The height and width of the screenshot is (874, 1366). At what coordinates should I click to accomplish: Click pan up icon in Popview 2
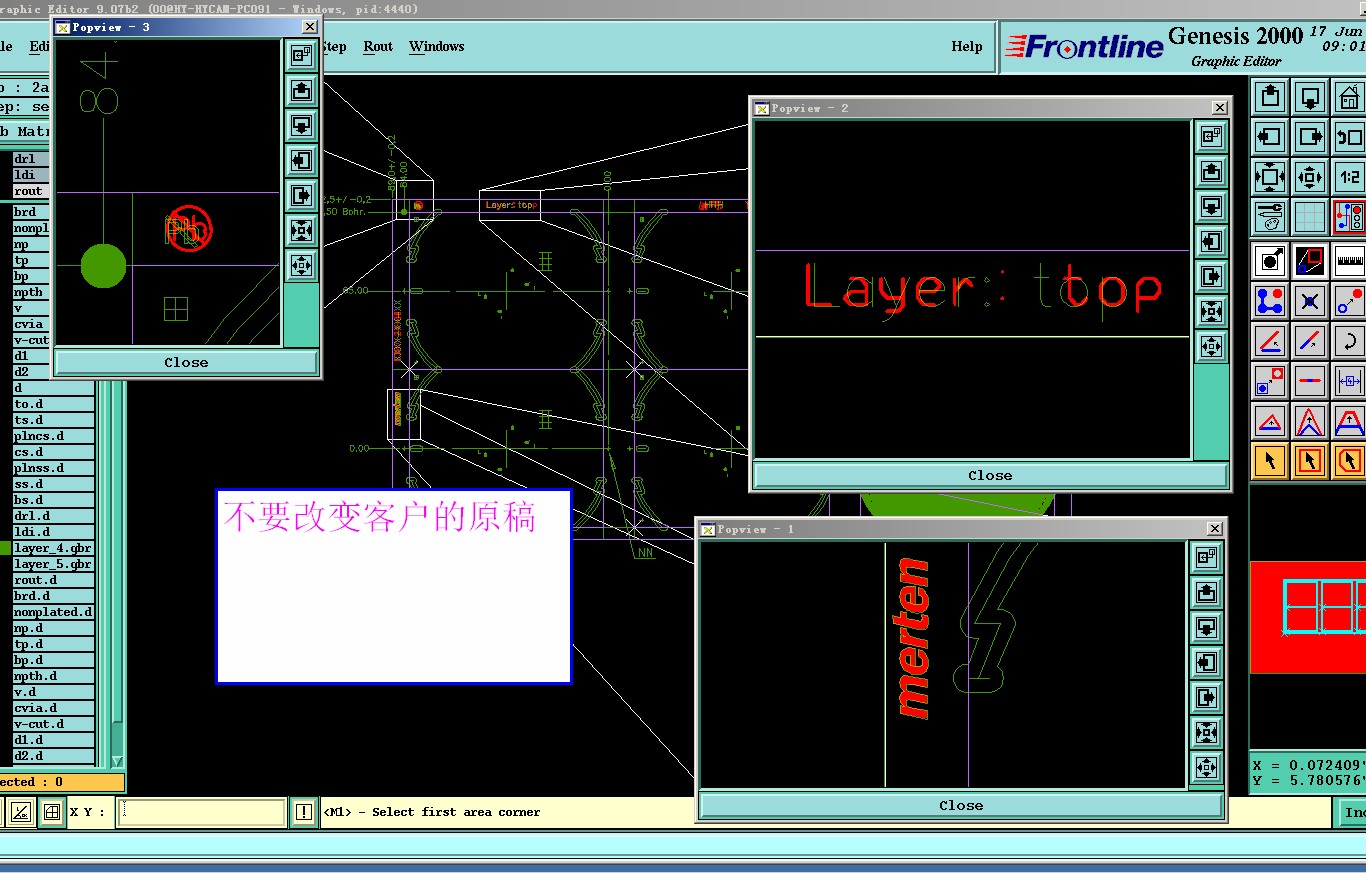point(1211,171)
